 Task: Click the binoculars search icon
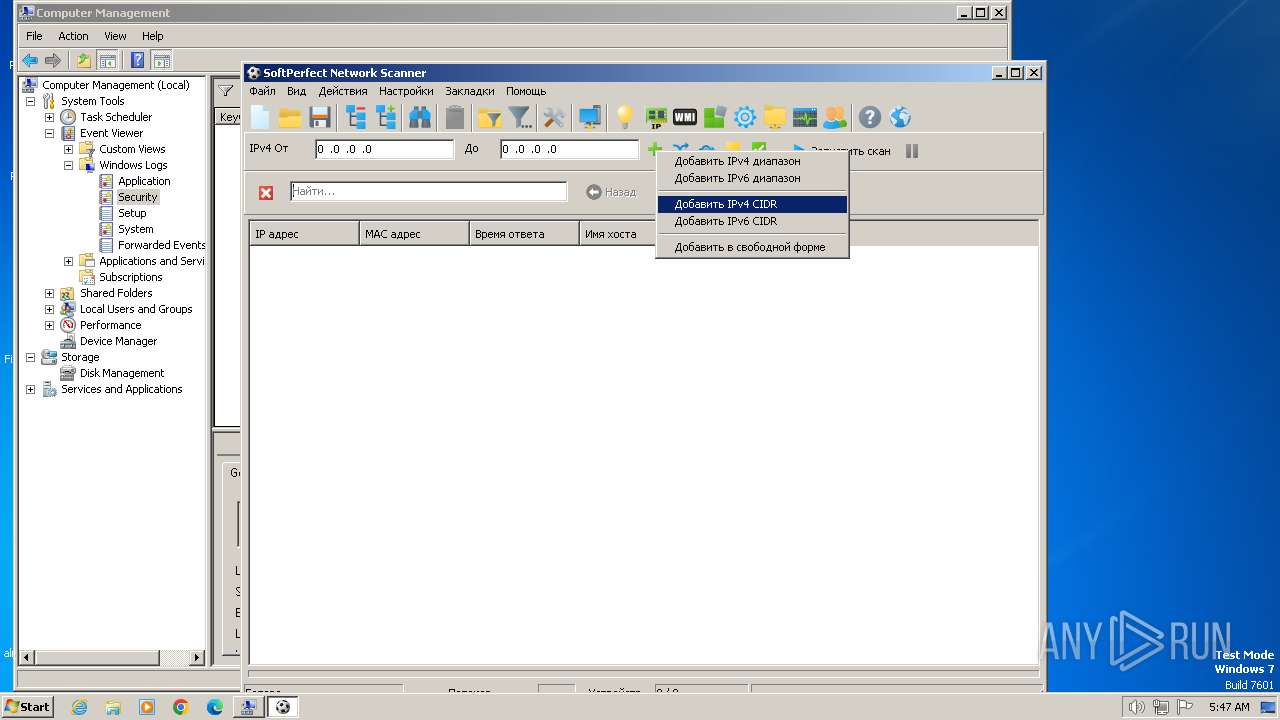click(x=420, y=118)
